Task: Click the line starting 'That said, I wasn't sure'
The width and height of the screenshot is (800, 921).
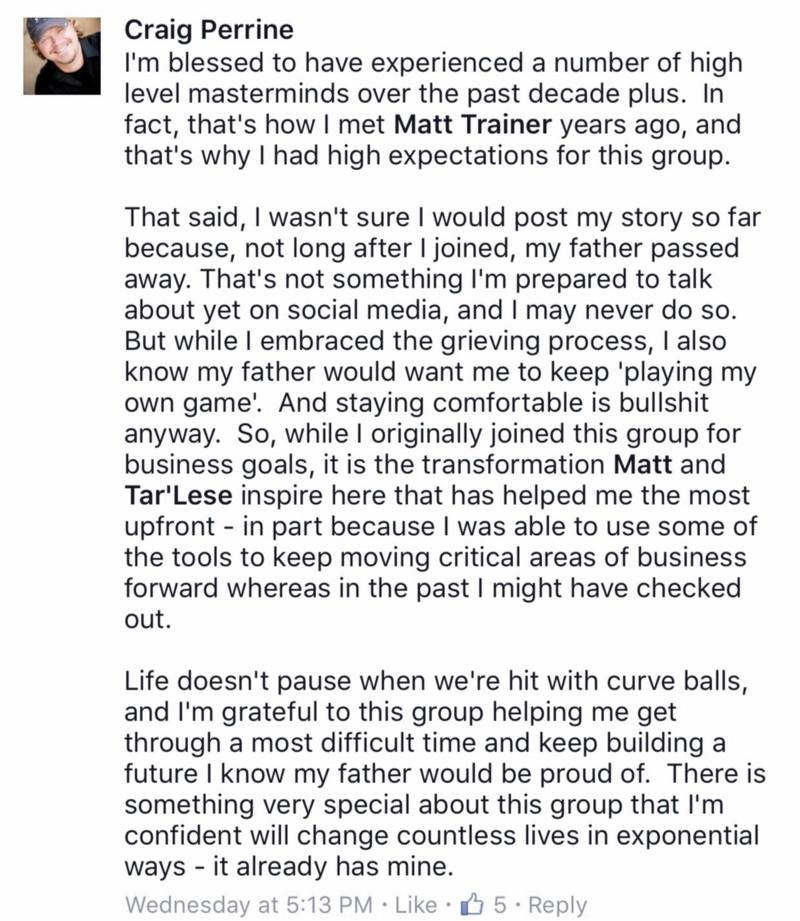Action: [x=443, y=217]
